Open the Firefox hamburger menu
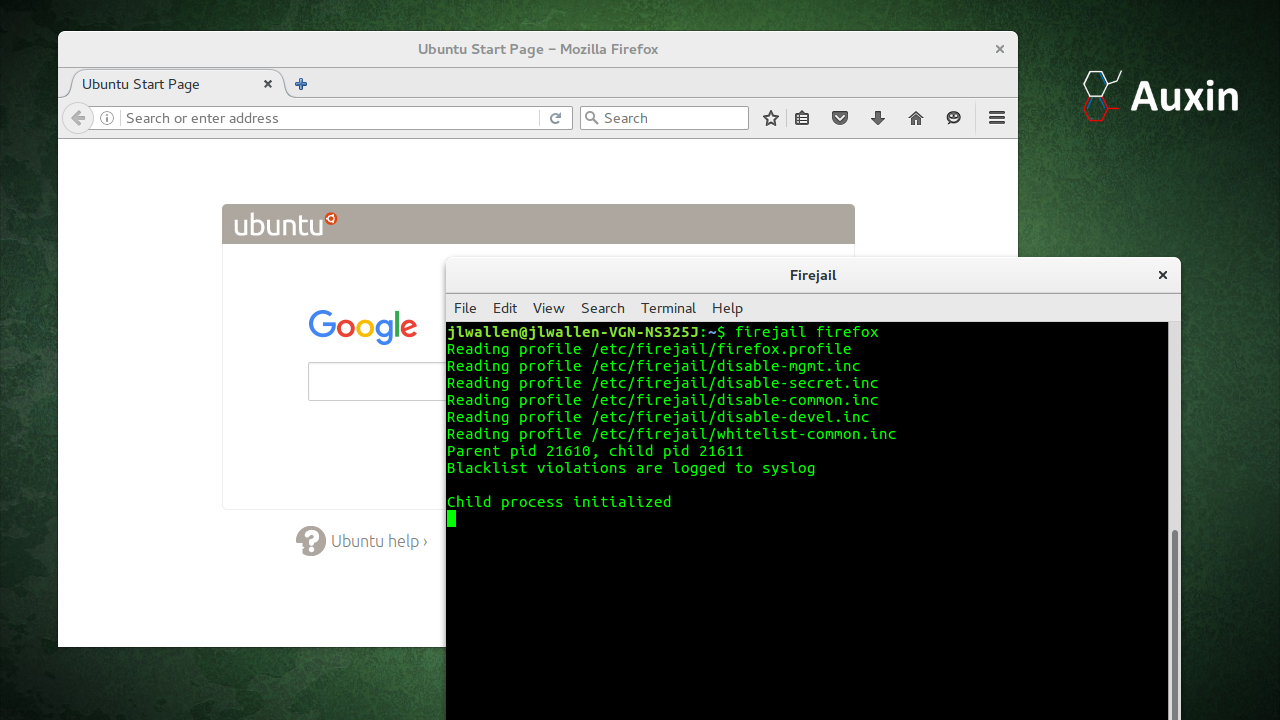Viewport: 1280px width, 720px height. pos(996,118)
